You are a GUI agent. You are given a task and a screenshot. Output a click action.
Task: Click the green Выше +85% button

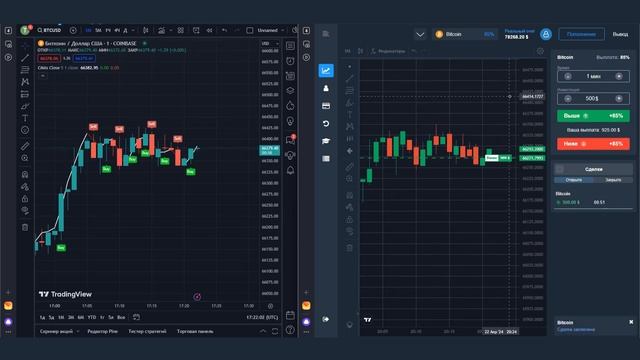pos(593,116)
